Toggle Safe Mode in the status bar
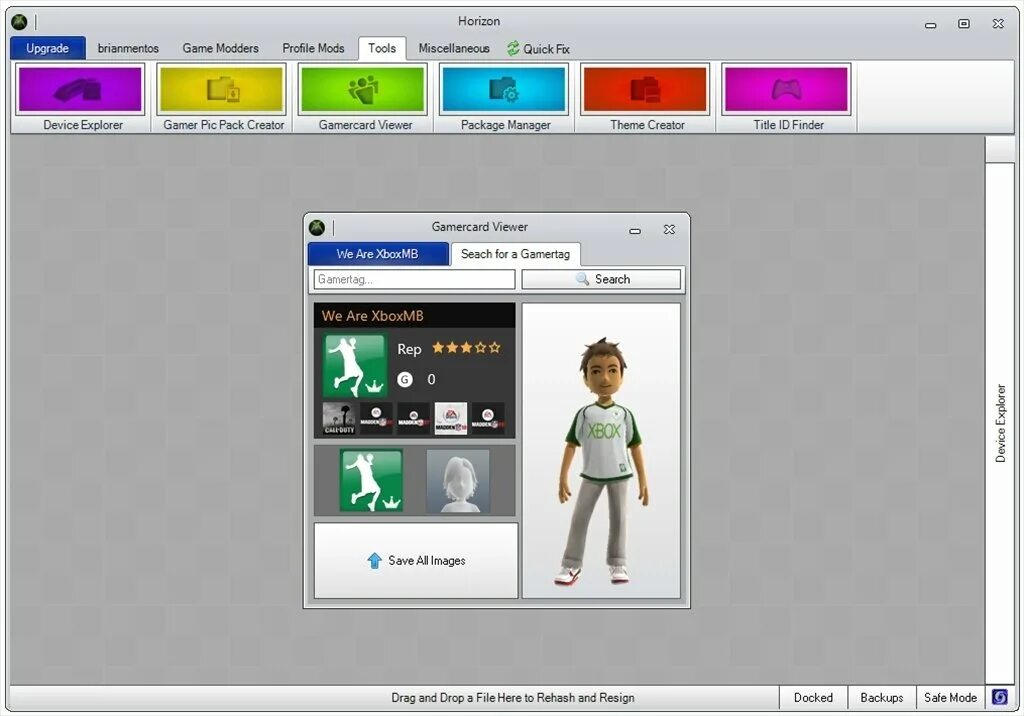The height and width of the screenshot is (716, 1024). [x=950, y=698]
